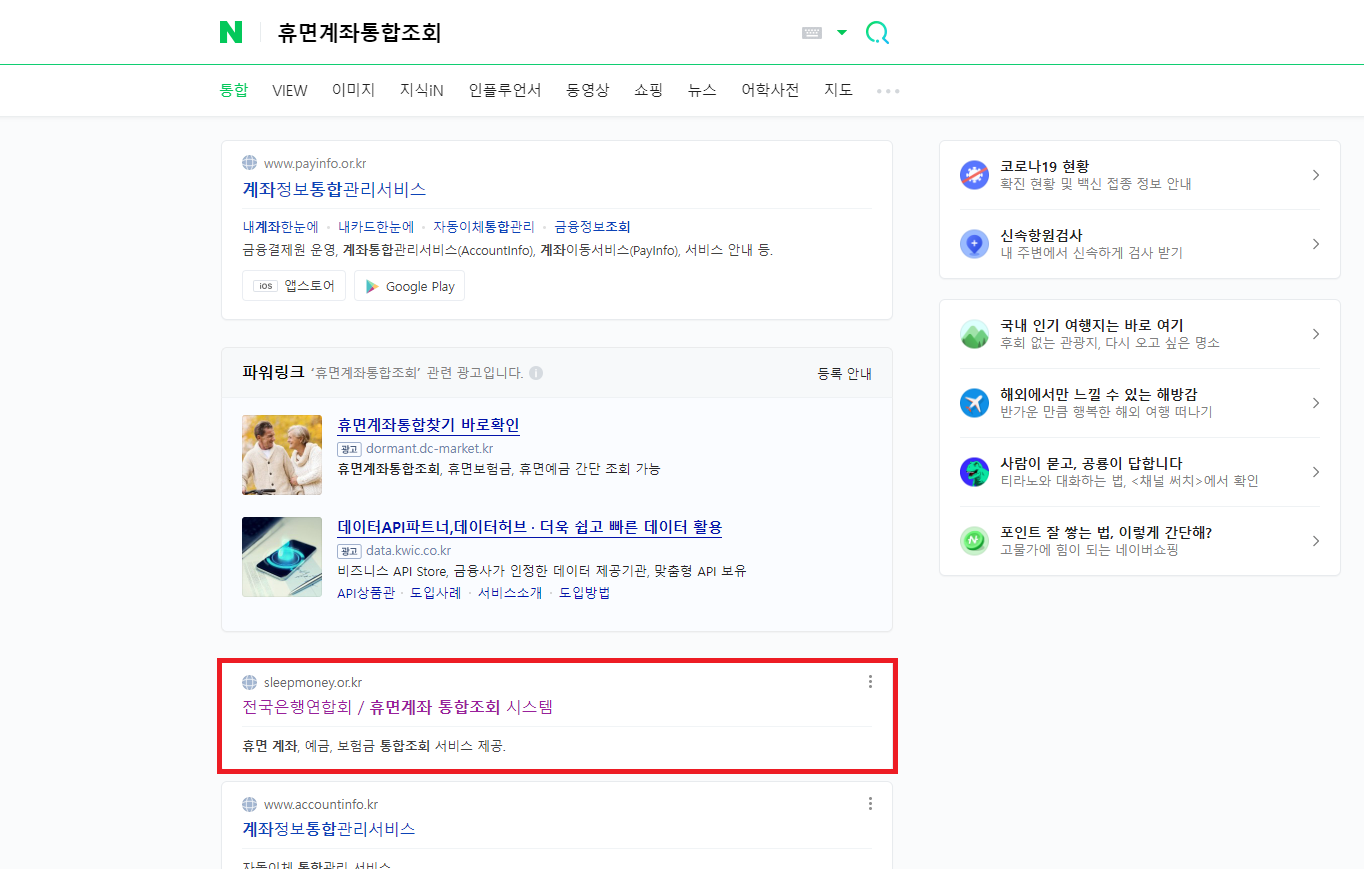
Task: Open the 도입방법 sublink
Action: 584,592
